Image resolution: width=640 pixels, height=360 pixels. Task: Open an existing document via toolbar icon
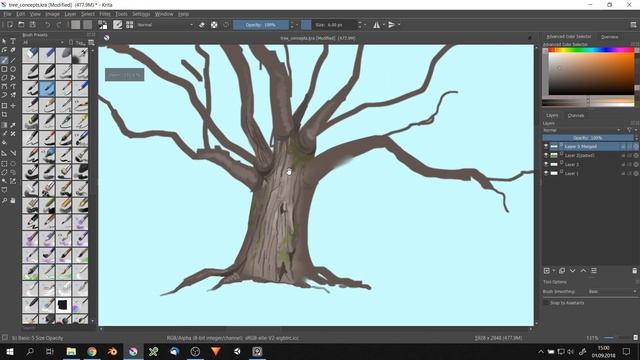pos(21,25)
